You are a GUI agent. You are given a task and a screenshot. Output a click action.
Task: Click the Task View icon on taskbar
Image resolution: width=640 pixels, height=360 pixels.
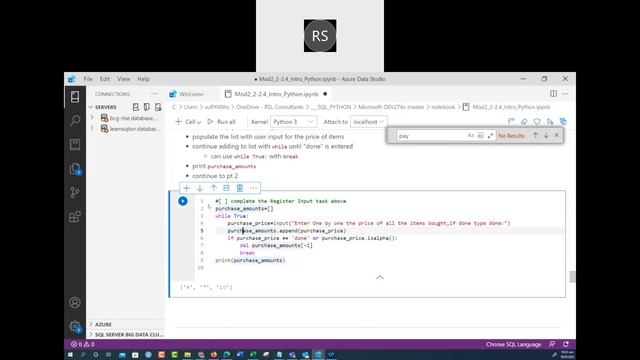pyautogui.click(x=109, y=355)
